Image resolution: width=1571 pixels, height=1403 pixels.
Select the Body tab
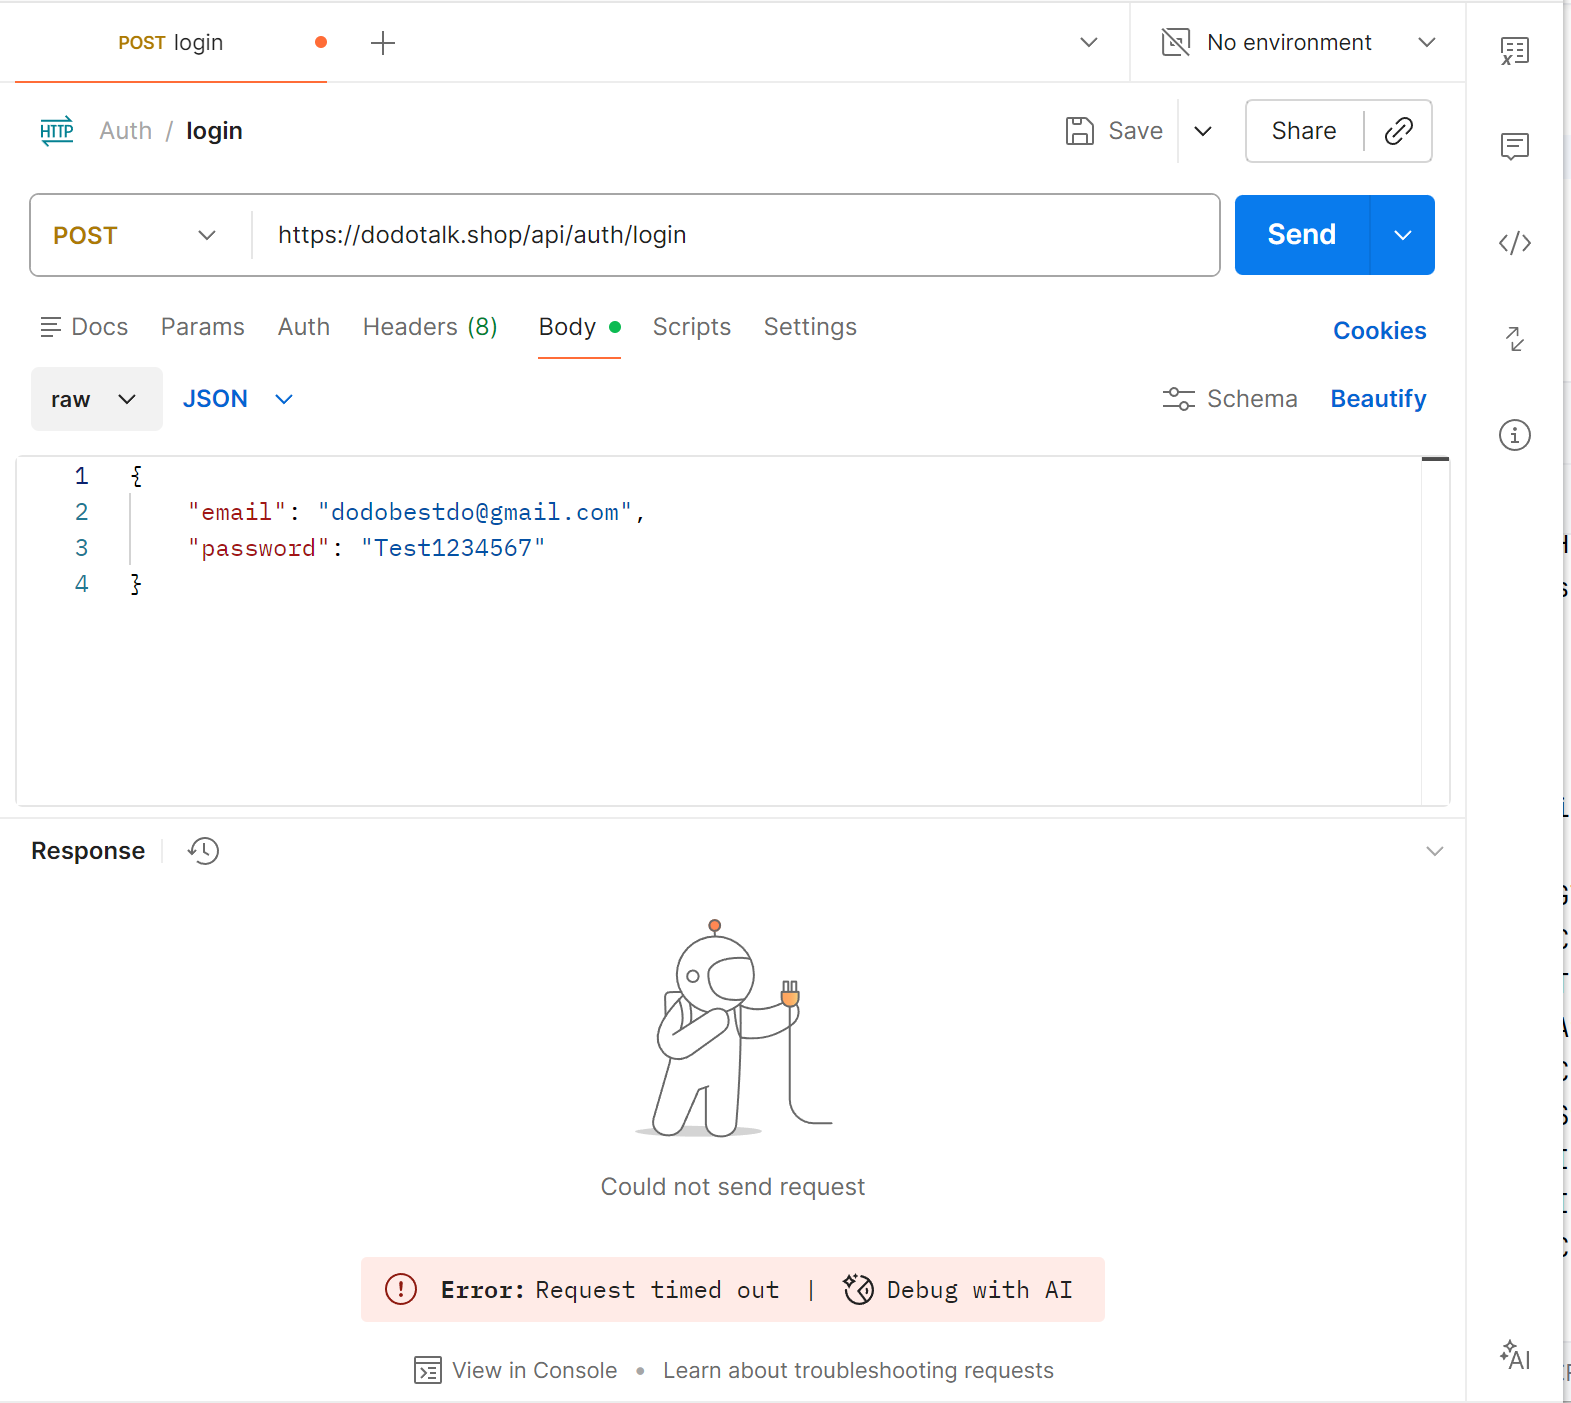click(579, 327)
